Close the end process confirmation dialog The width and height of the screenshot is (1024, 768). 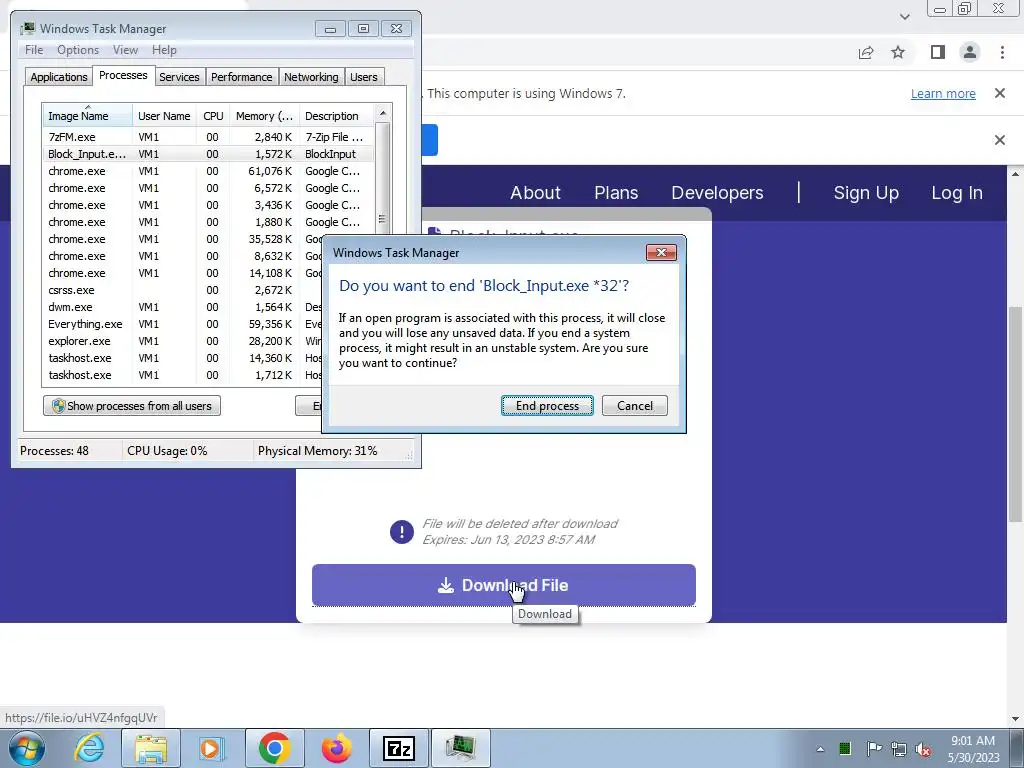[661, 252]
